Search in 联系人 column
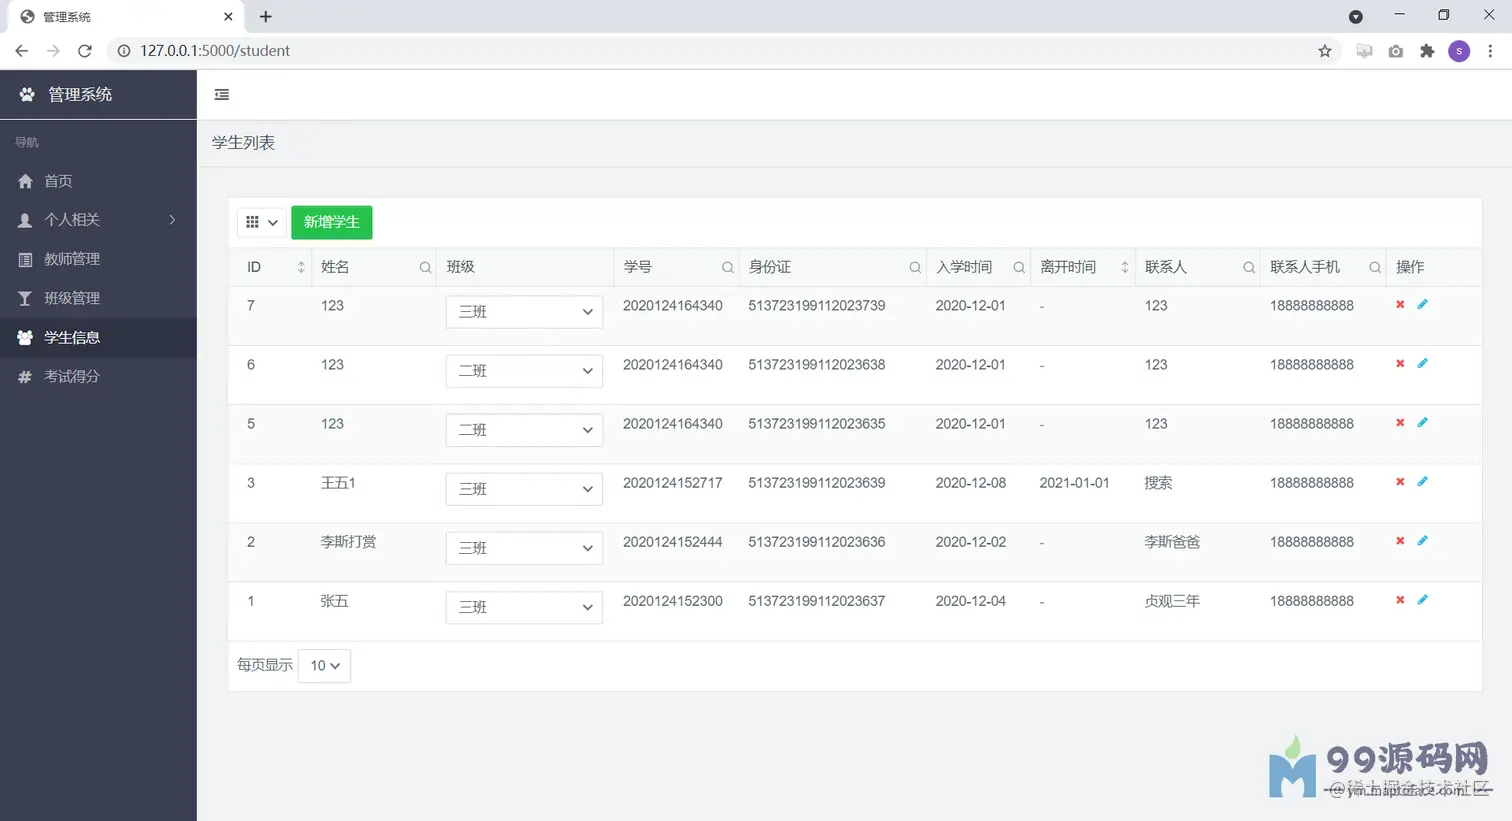 pos(1249,267)
